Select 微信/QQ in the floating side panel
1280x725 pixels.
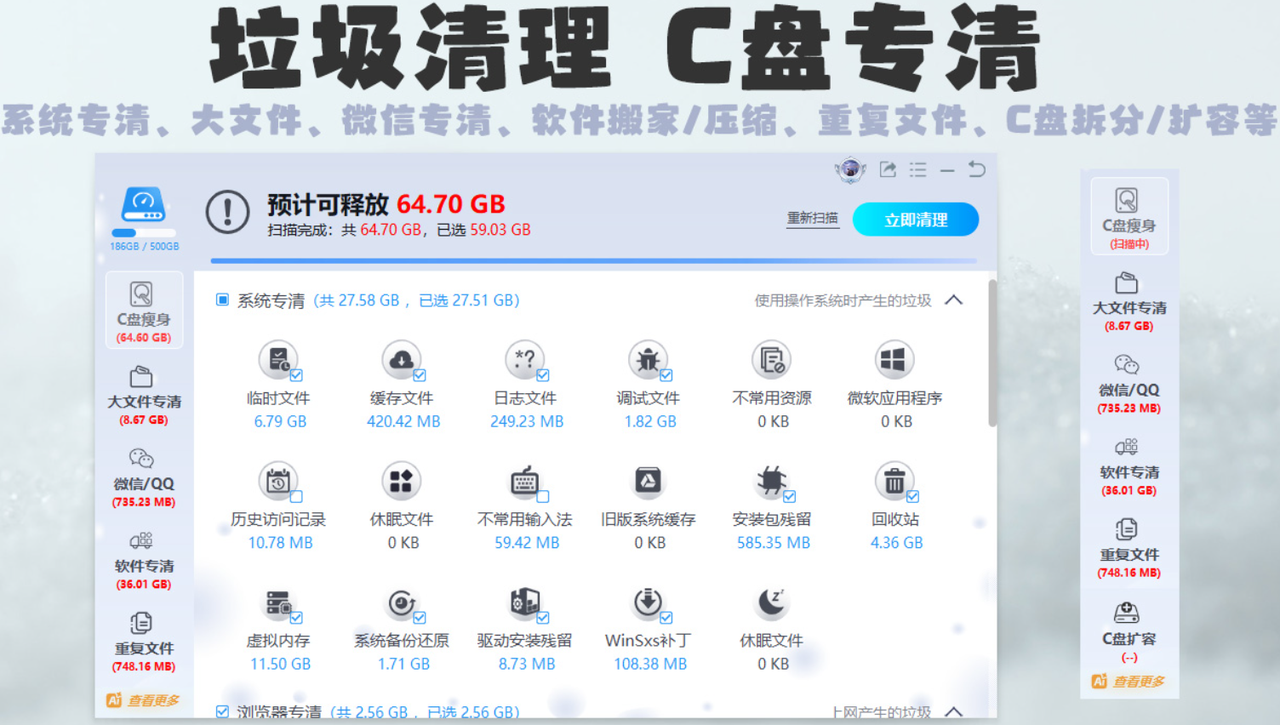[1129, 383]
